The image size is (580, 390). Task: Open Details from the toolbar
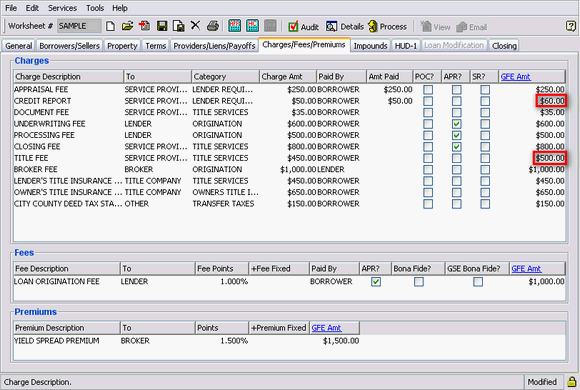[345, 27]
